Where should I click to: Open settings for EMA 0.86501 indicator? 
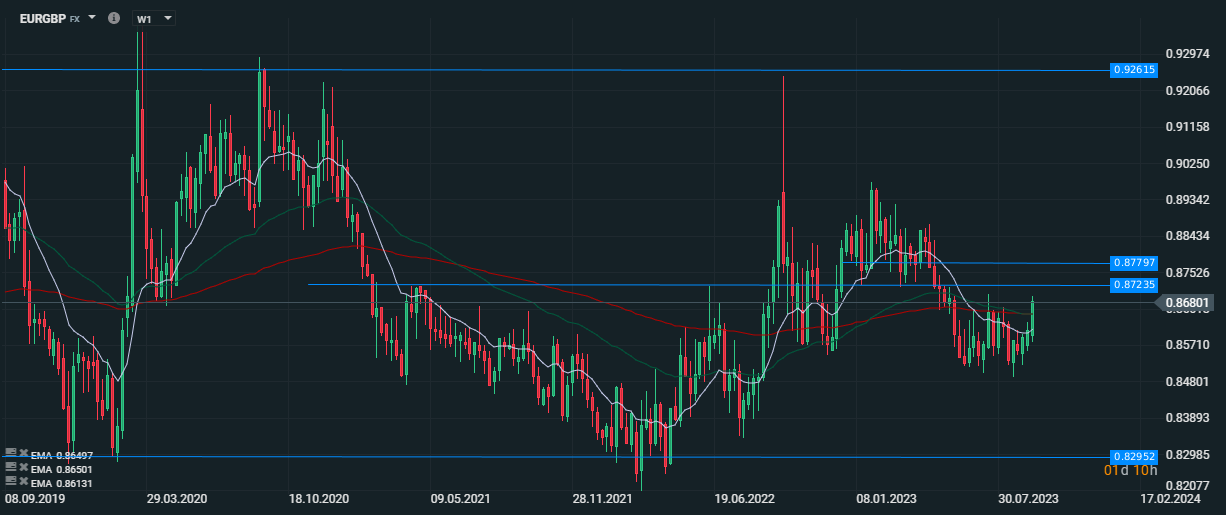pyautogui.click(x=11, y=467)
